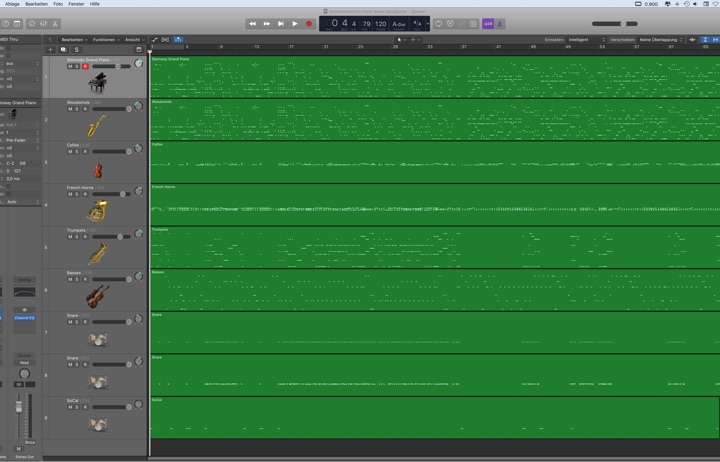The image size is (720, 462).
Task: Toggle the purple count-in button
Action: point(488,23)
